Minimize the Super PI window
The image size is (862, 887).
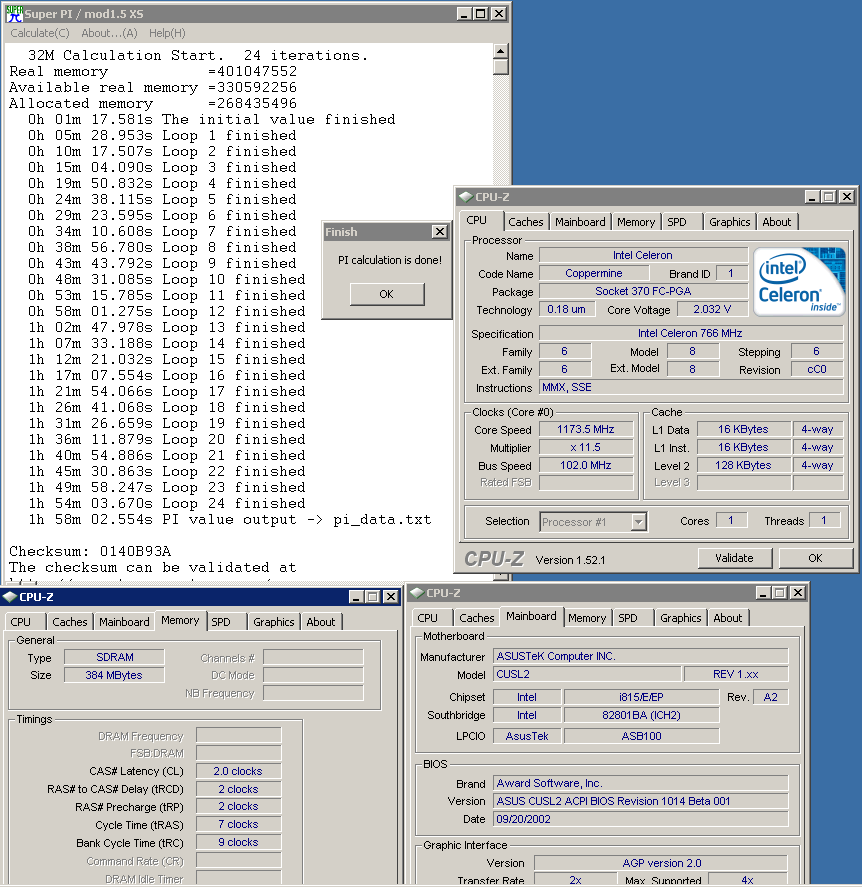click(x=464, y=14)
